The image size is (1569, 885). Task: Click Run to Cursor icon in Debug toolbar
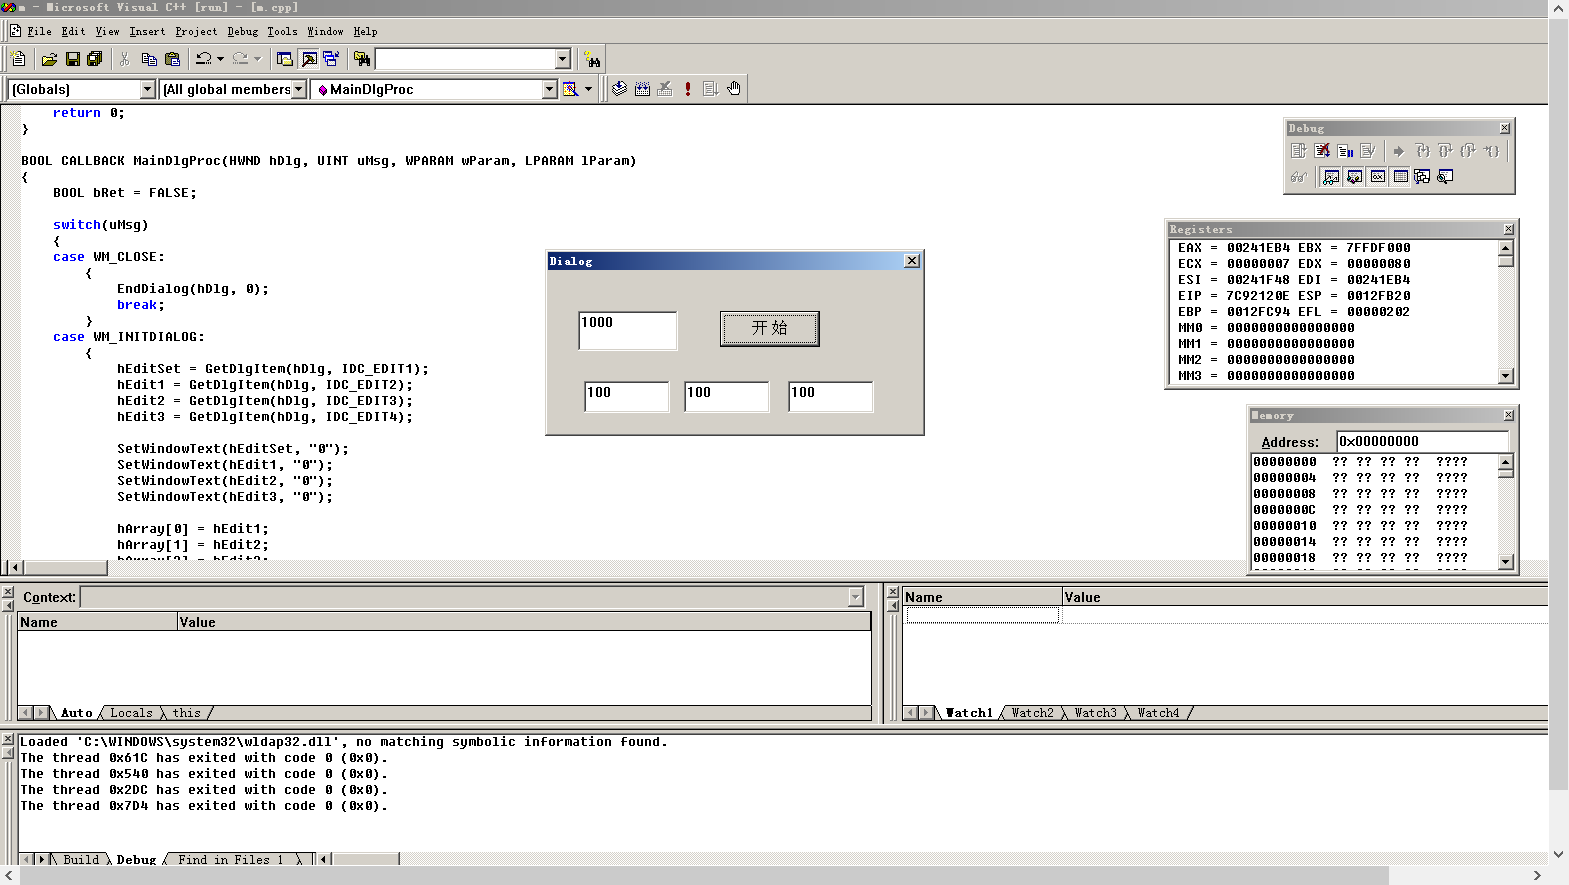tap(1491, 151)
